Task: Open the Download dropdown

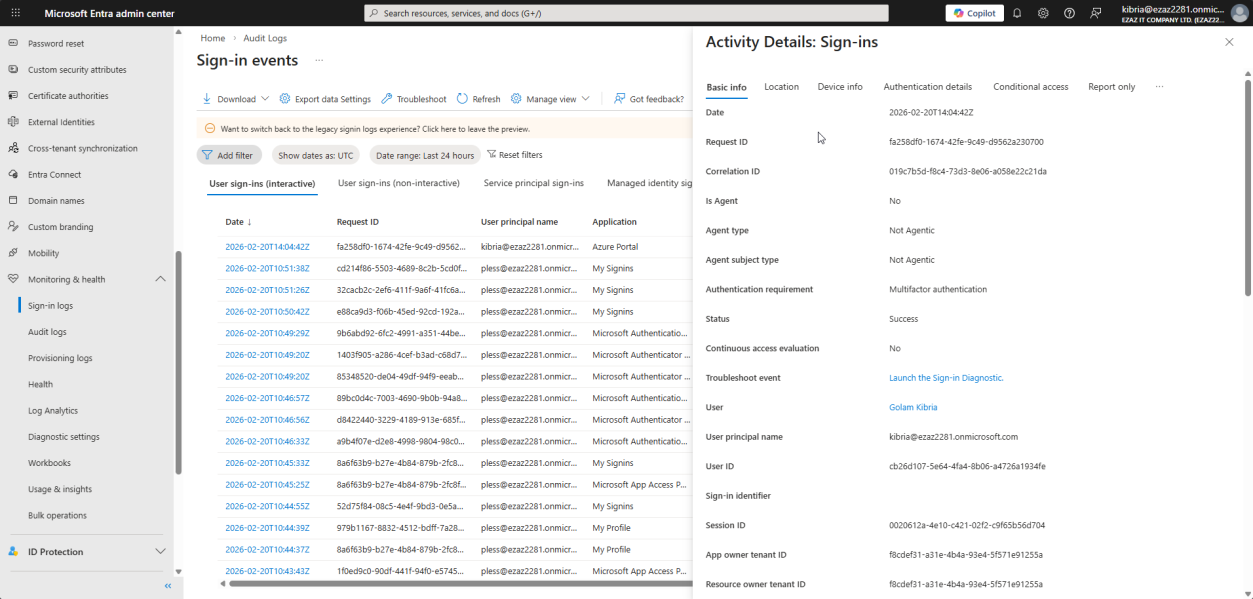Action: pos(236,99)
